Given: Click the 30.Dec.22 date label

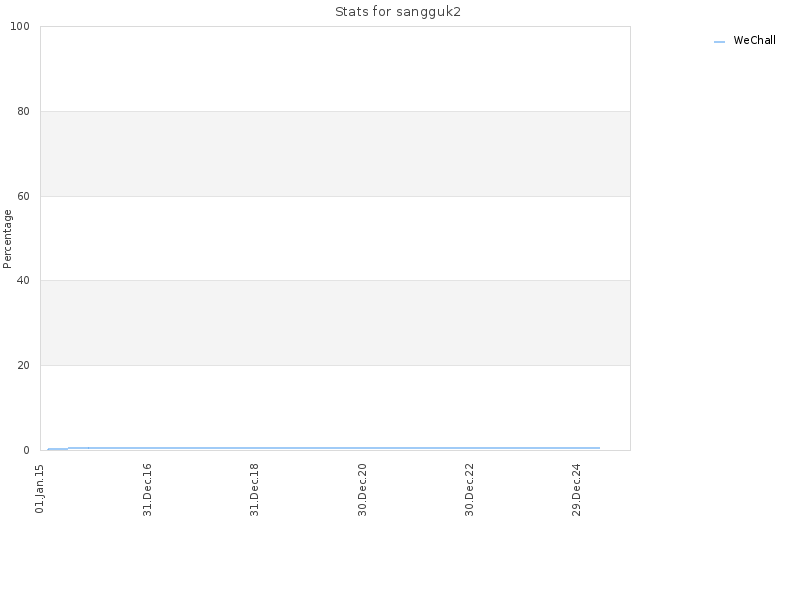Looking at the screenshot, I should click(x=469, y=490).
